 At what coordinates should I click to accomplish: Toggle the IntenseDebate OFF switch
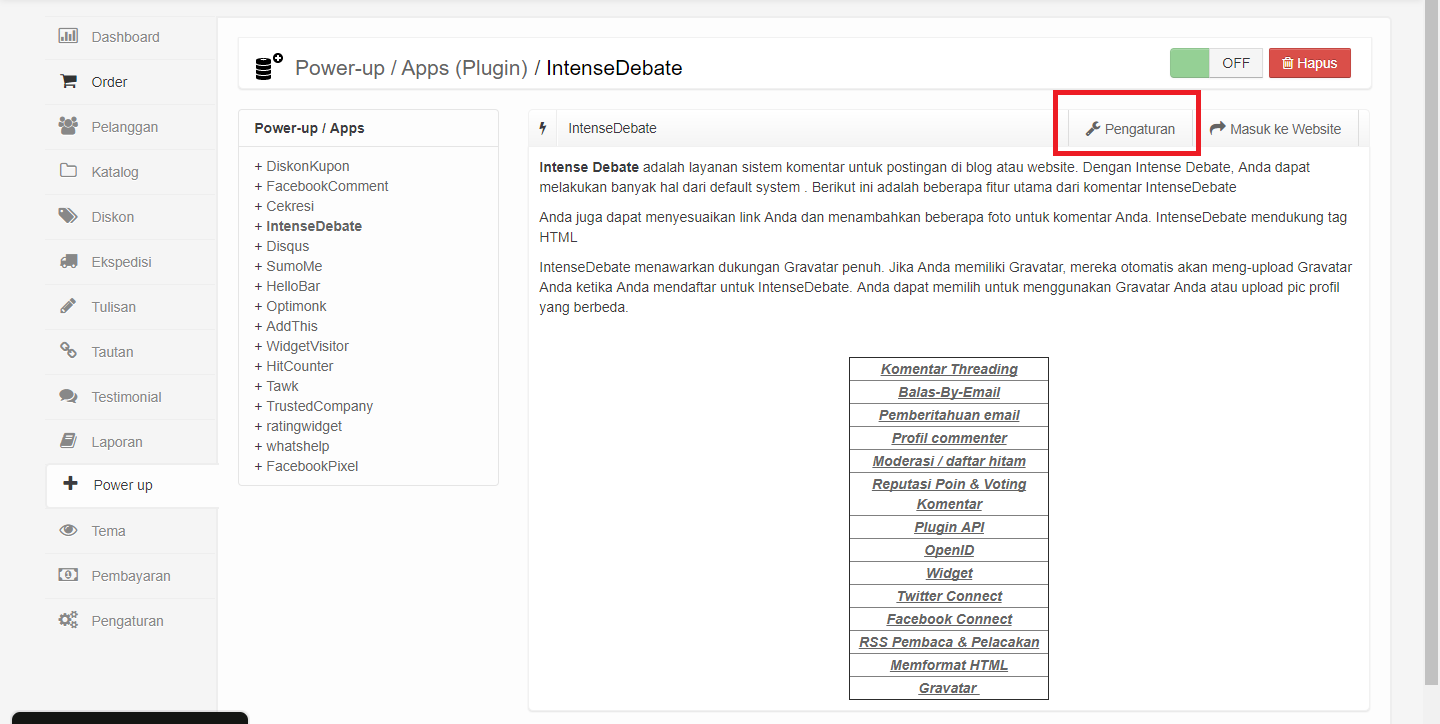click(1216, 63)
